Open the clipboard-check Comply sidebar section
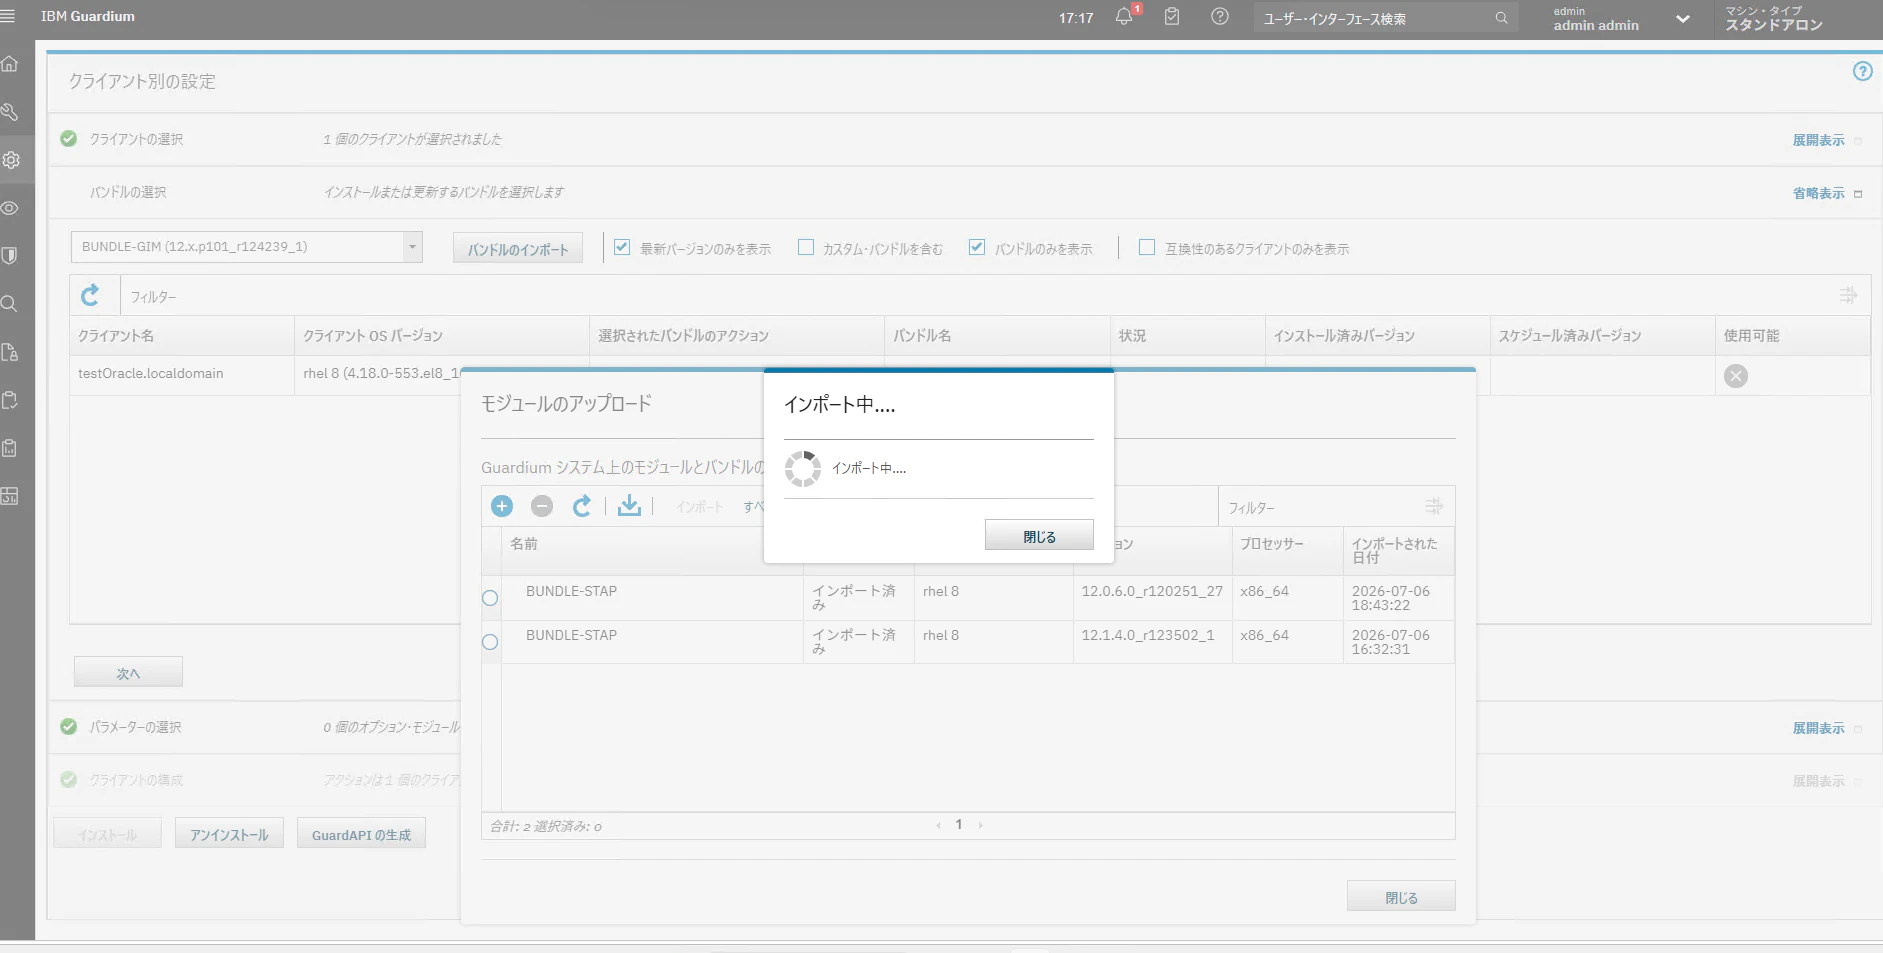 tap(10, 400)
